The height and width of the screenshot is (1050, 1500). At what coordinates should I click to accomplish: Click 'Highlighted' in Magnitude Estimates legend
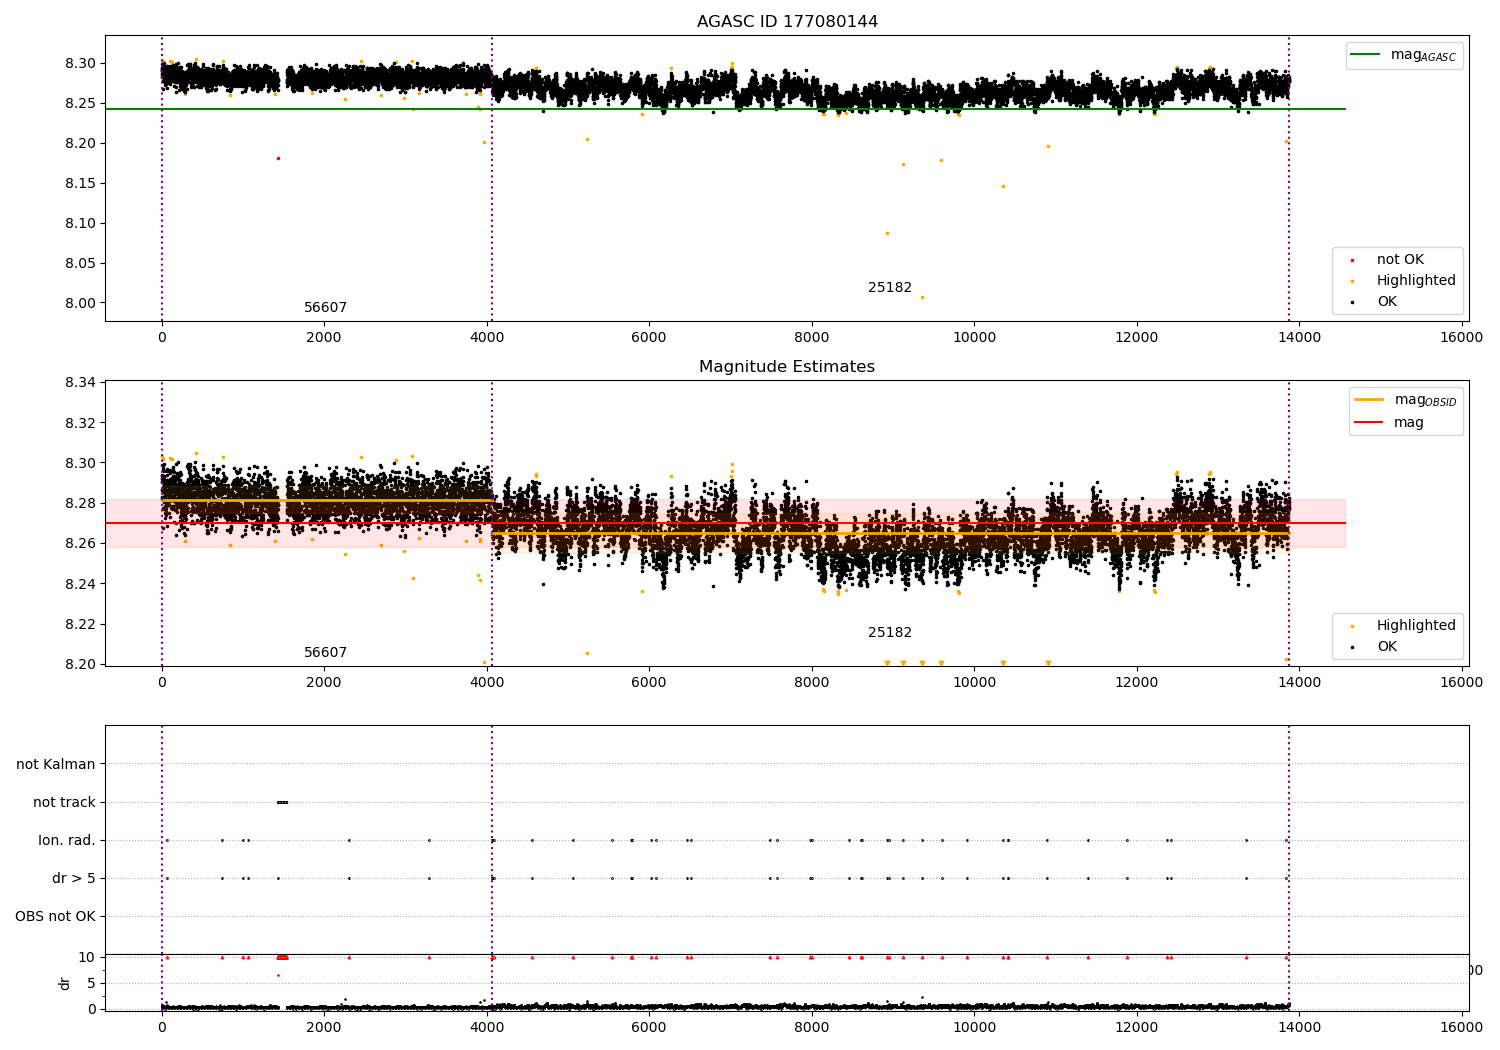click(1416, 626)
